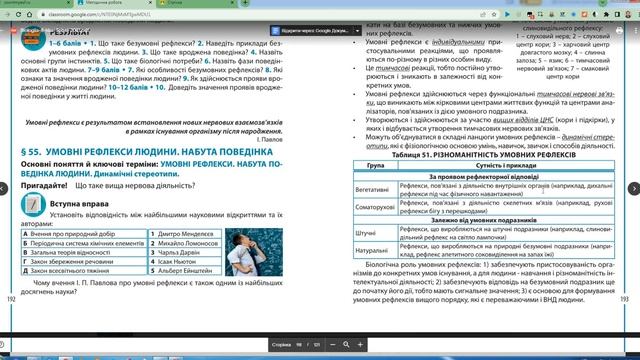Click the photo of boy at chalkboard

point(253,252)
